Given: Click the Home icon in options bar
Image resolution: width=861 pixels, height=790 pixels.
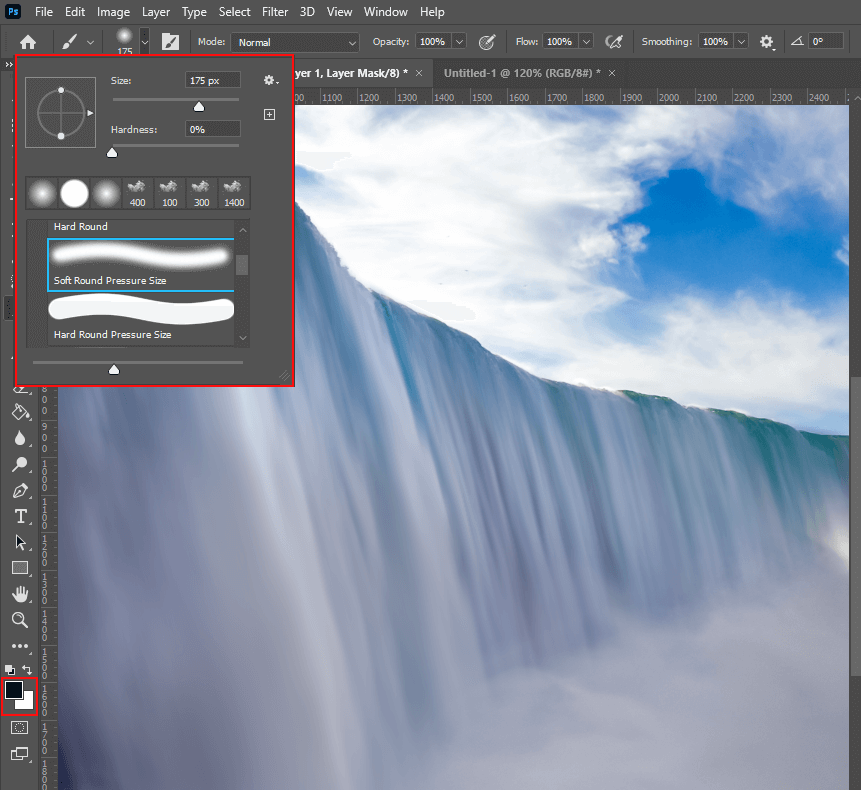Looking at the screenshot, I should click(x=28, y=42).
